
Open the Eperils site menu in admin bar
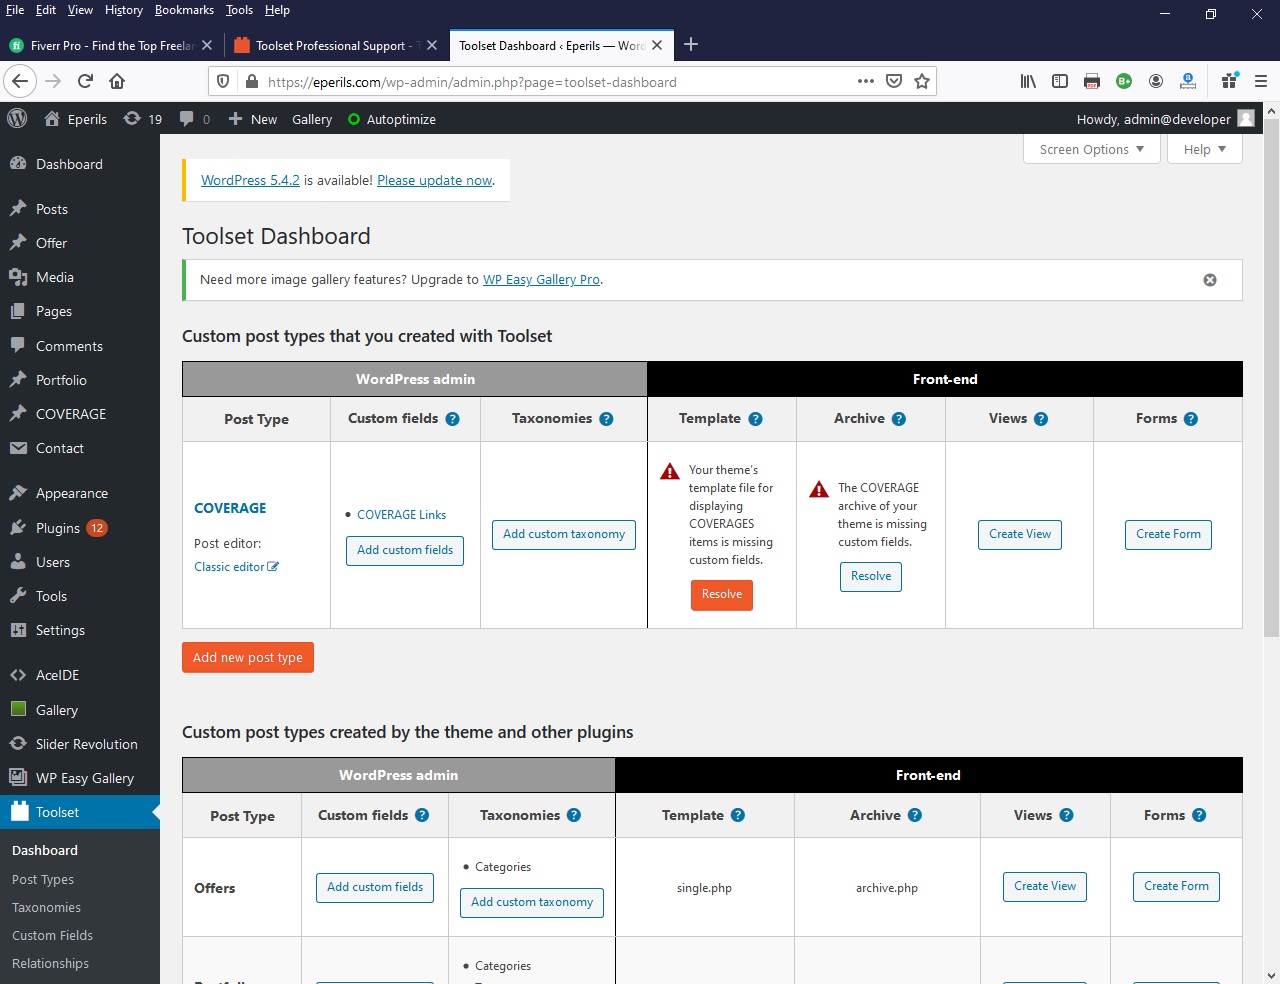click(75, 119)
